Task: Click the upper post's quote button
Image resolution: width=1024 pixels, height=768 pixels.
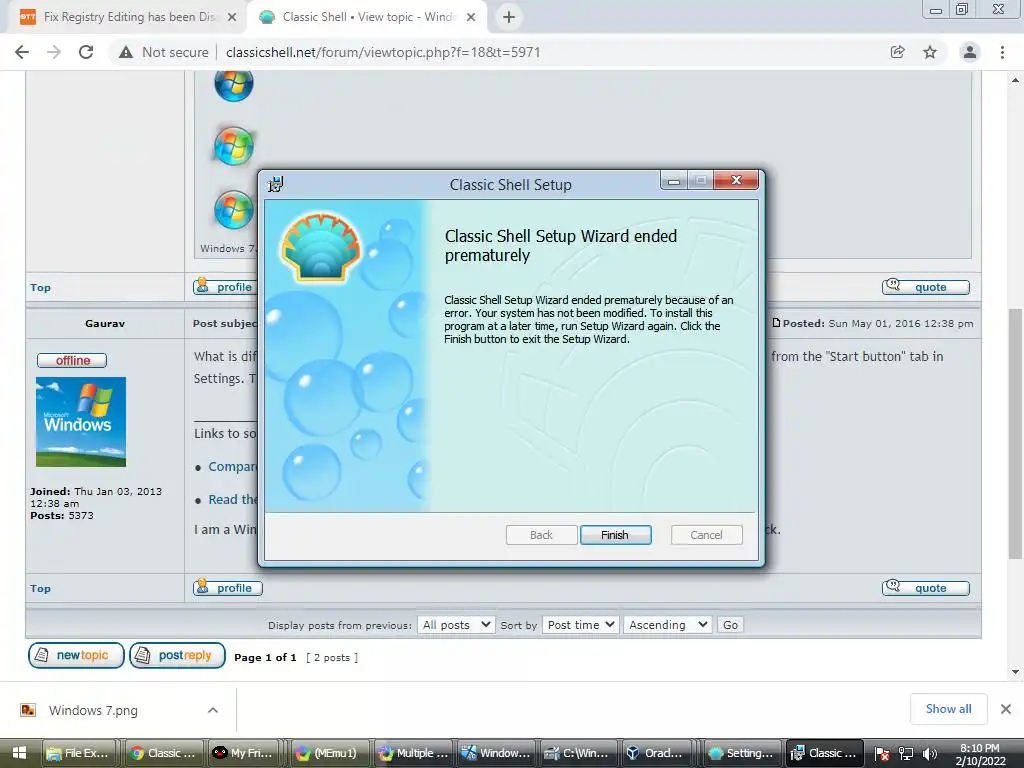Action: 925,287
